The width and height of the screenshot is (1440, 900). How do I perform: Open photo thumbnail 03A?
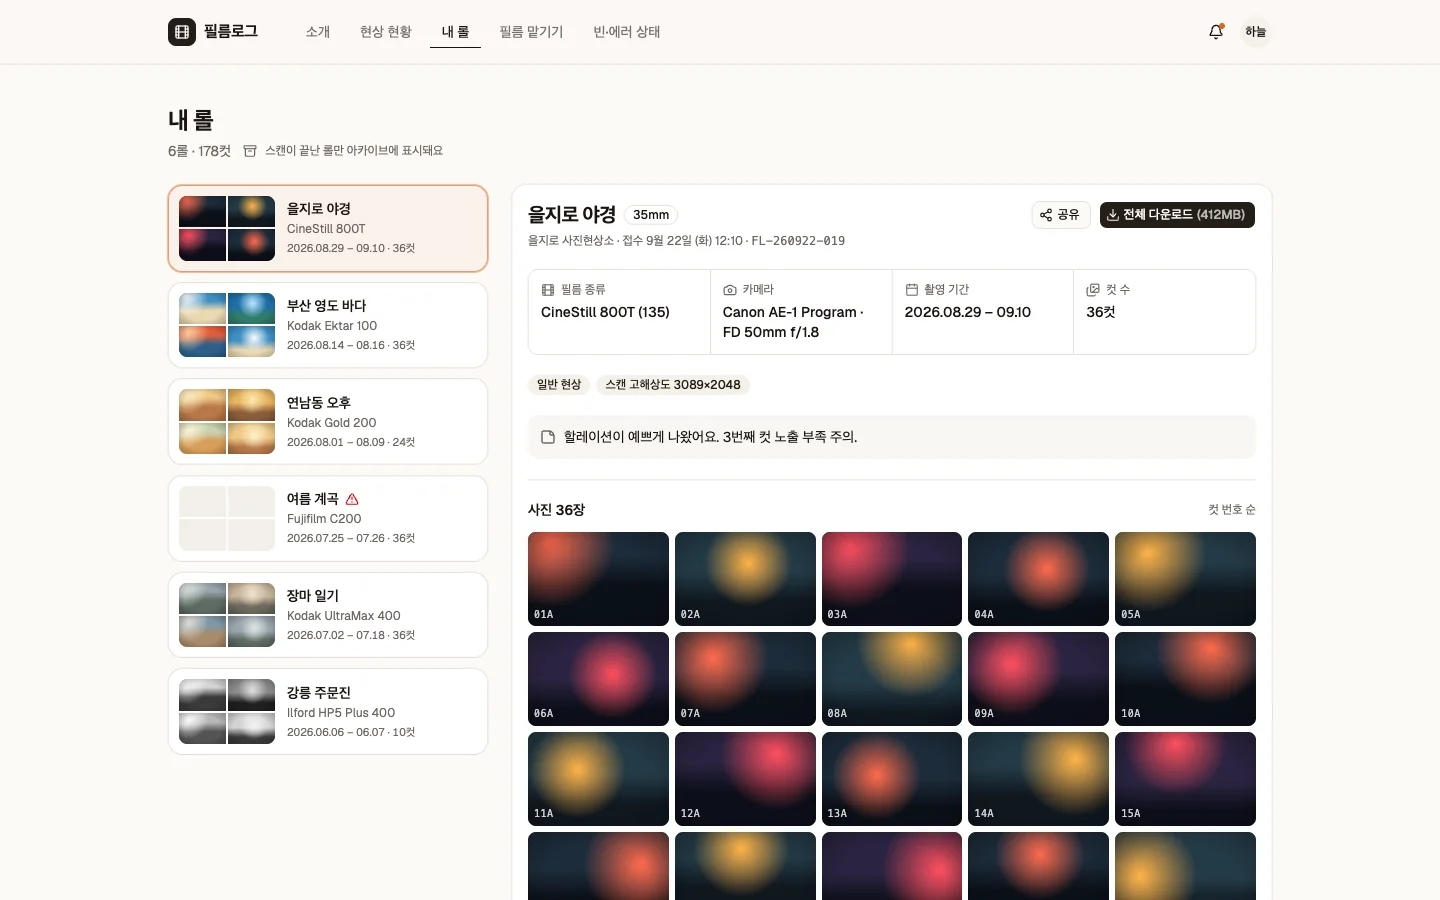(x=892, y=579)
